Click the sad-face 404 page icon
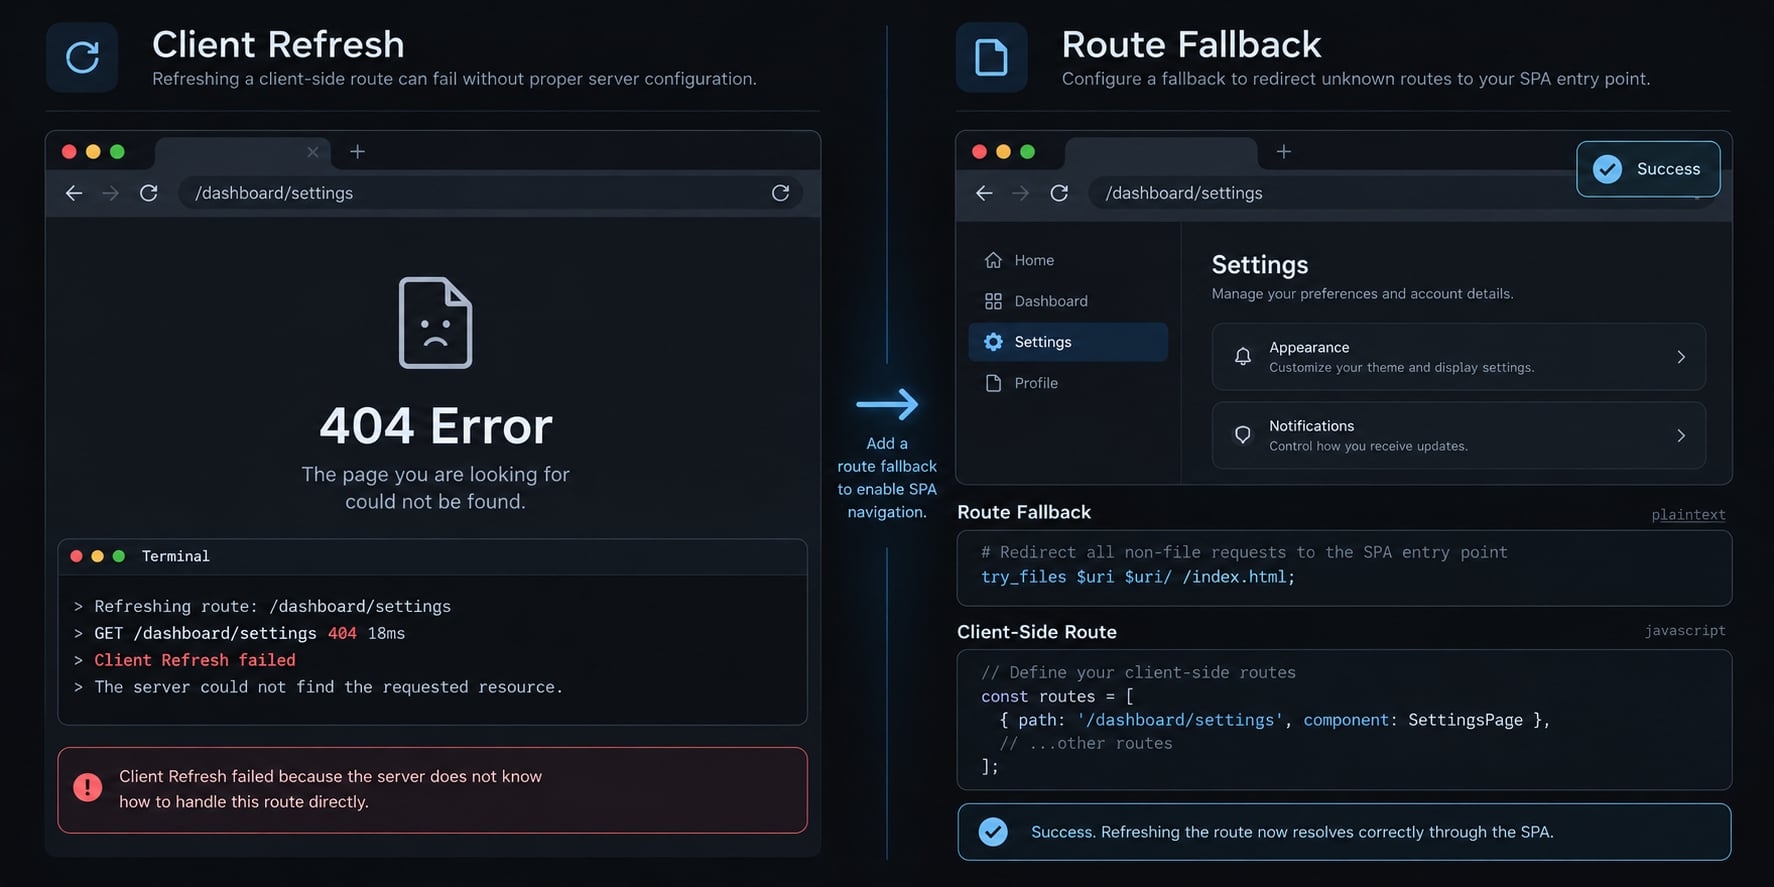This screenshot has height=887, width=1774. pyautogui.click(x=435, y=323)
